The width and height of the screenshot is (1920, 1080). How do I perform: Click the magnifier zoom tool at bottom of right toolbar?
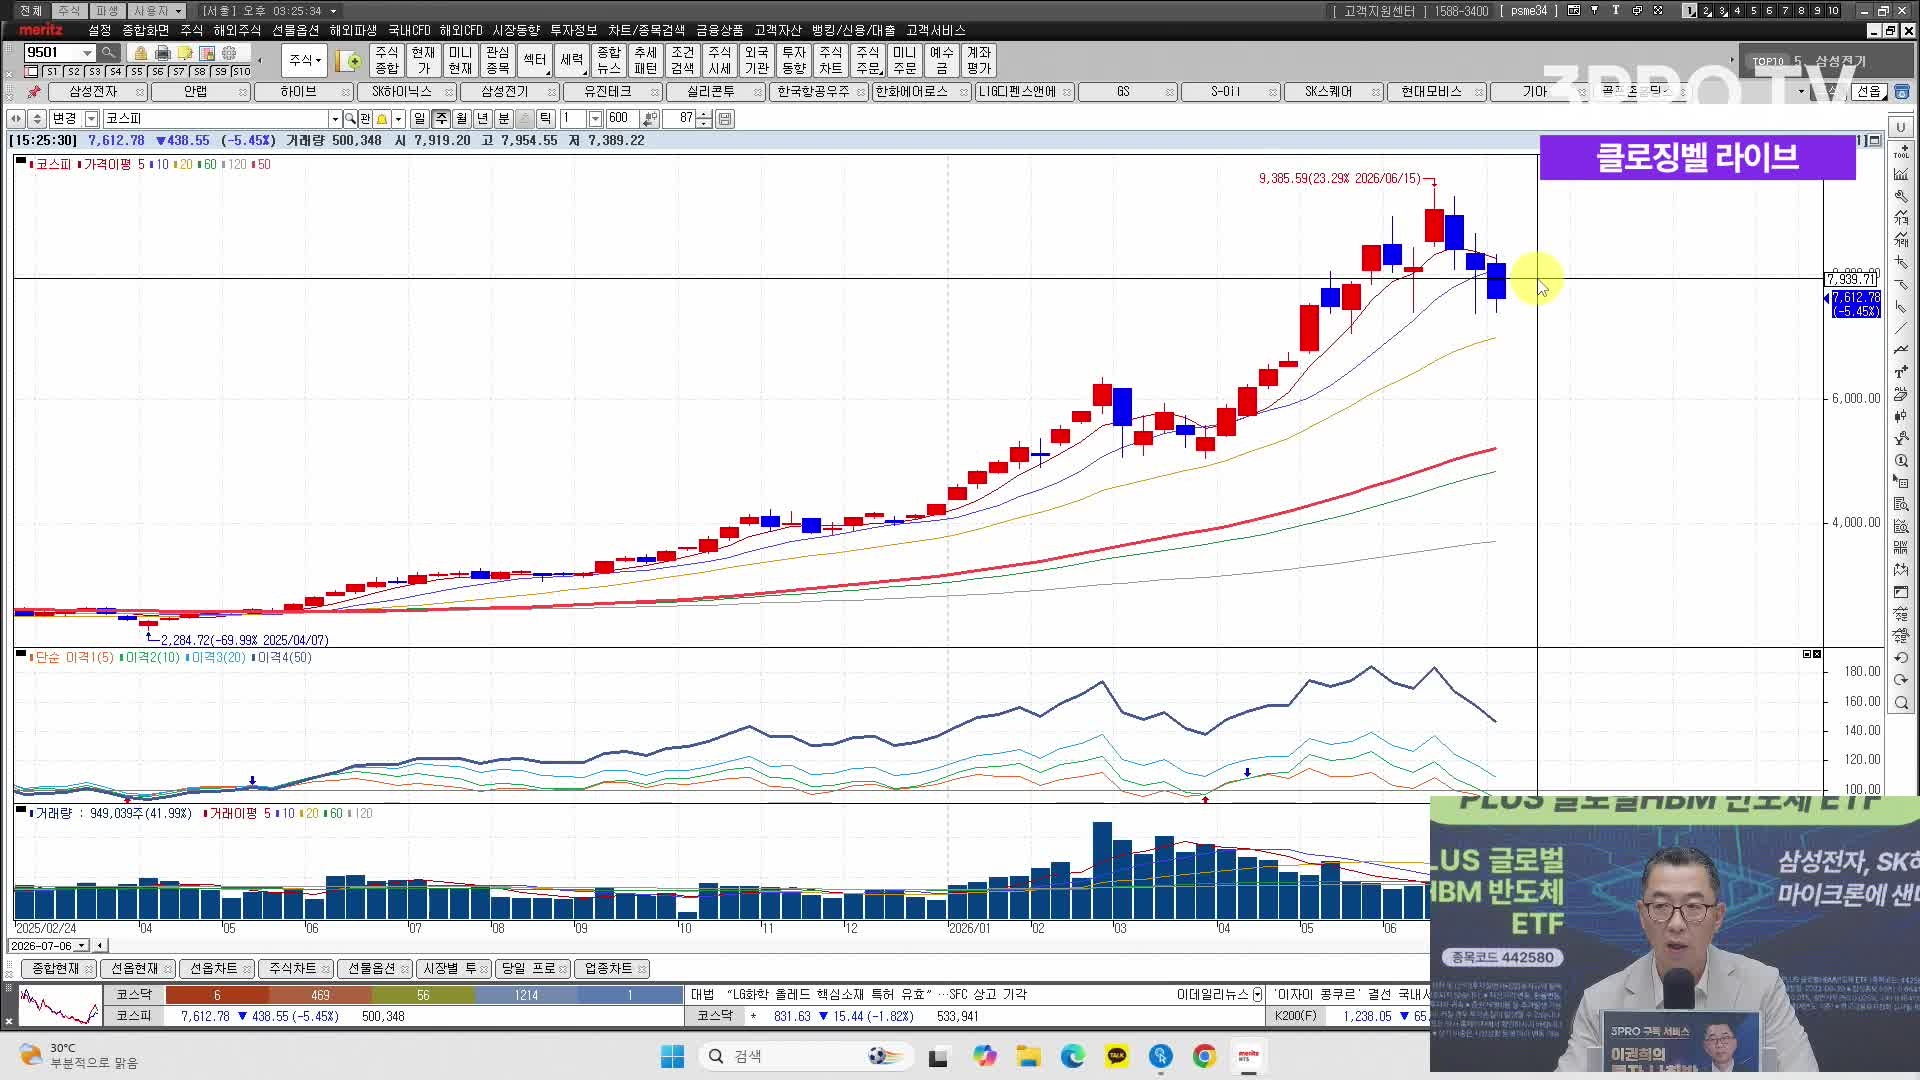tap(1901, 703)
